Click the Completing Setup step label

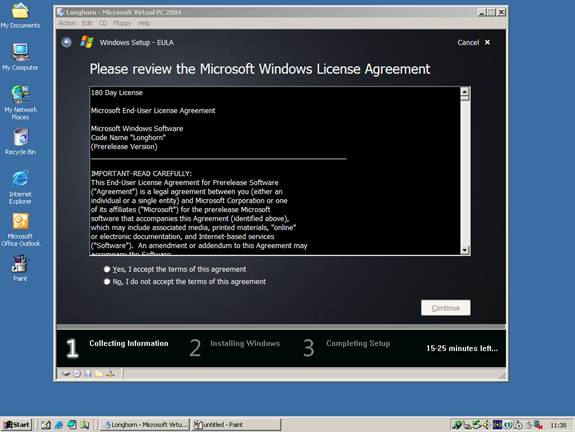click(358, 344)
